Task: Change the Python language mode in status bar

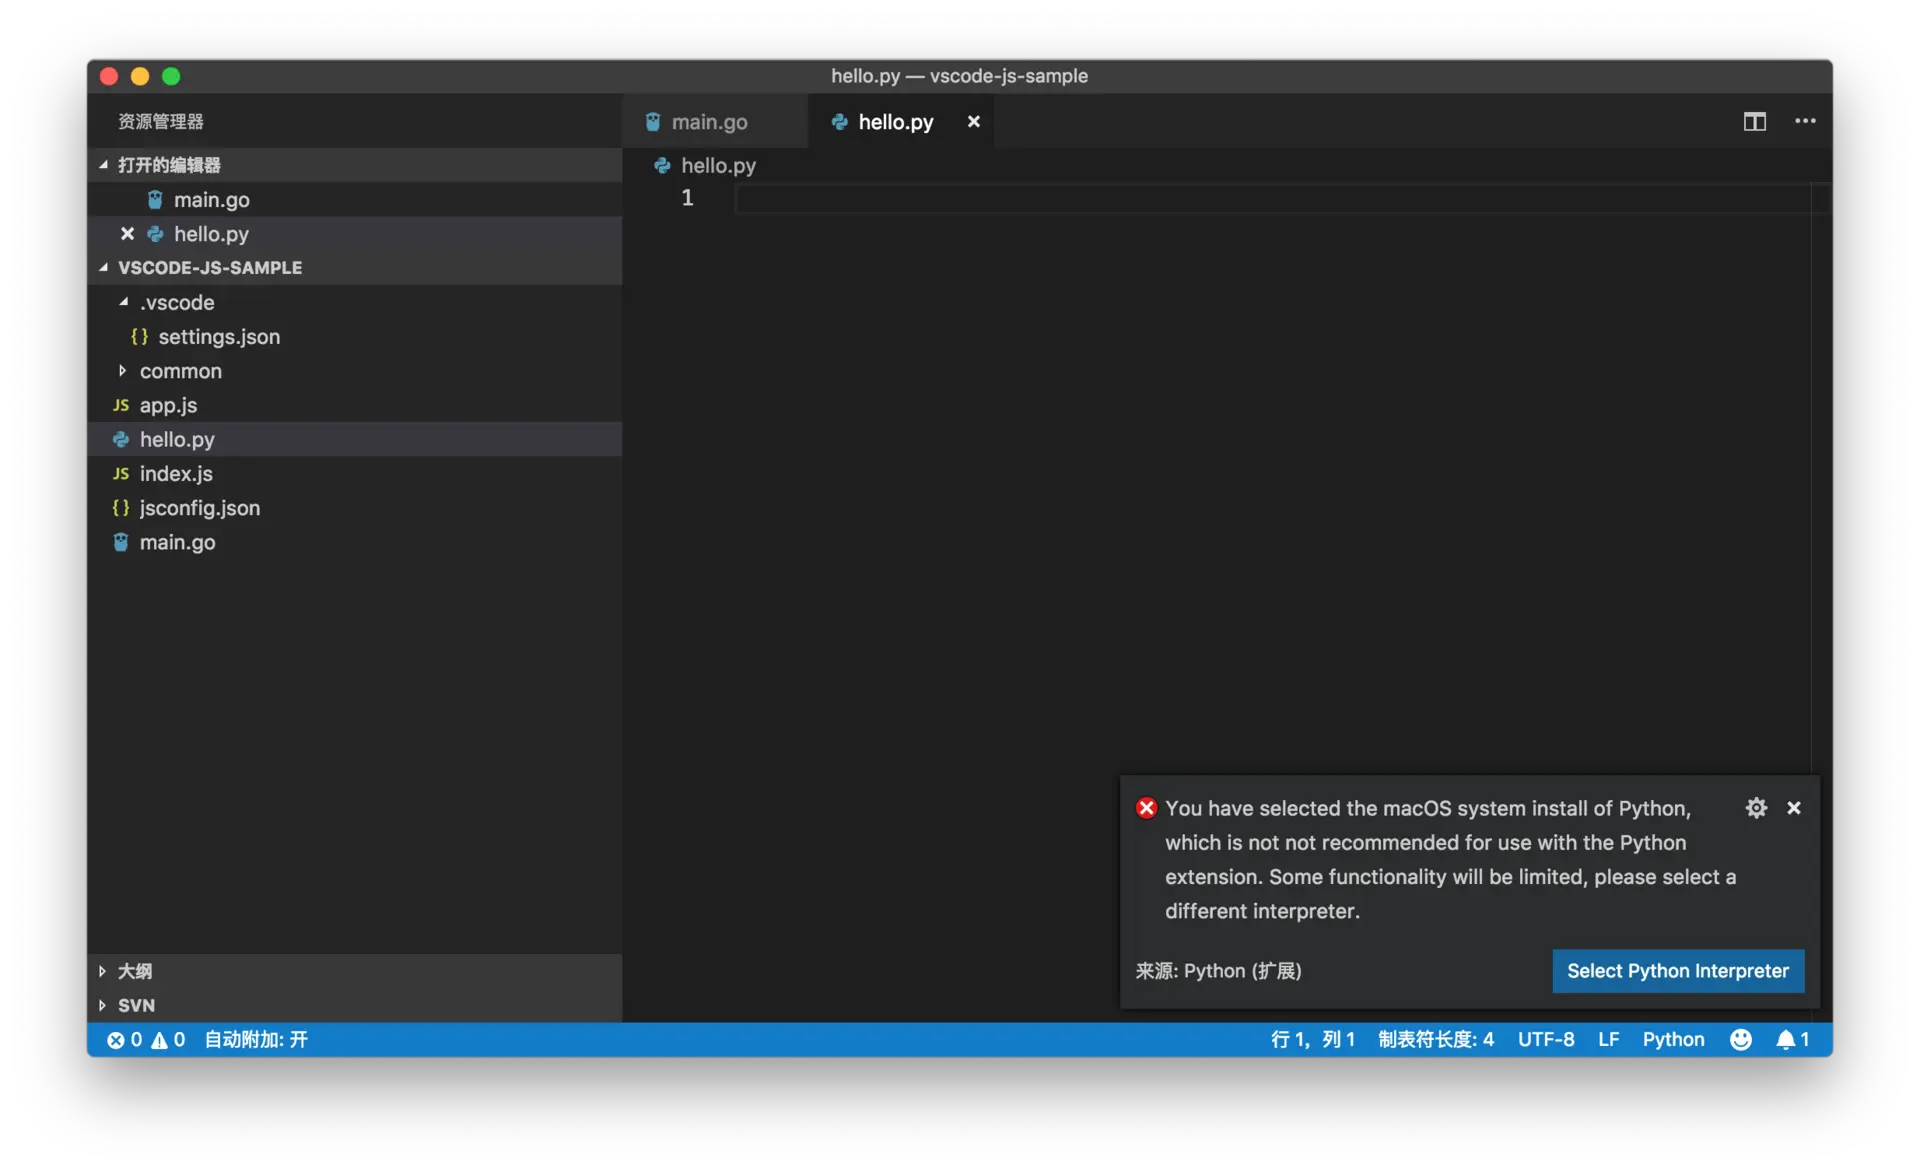Action: 1673,1039
